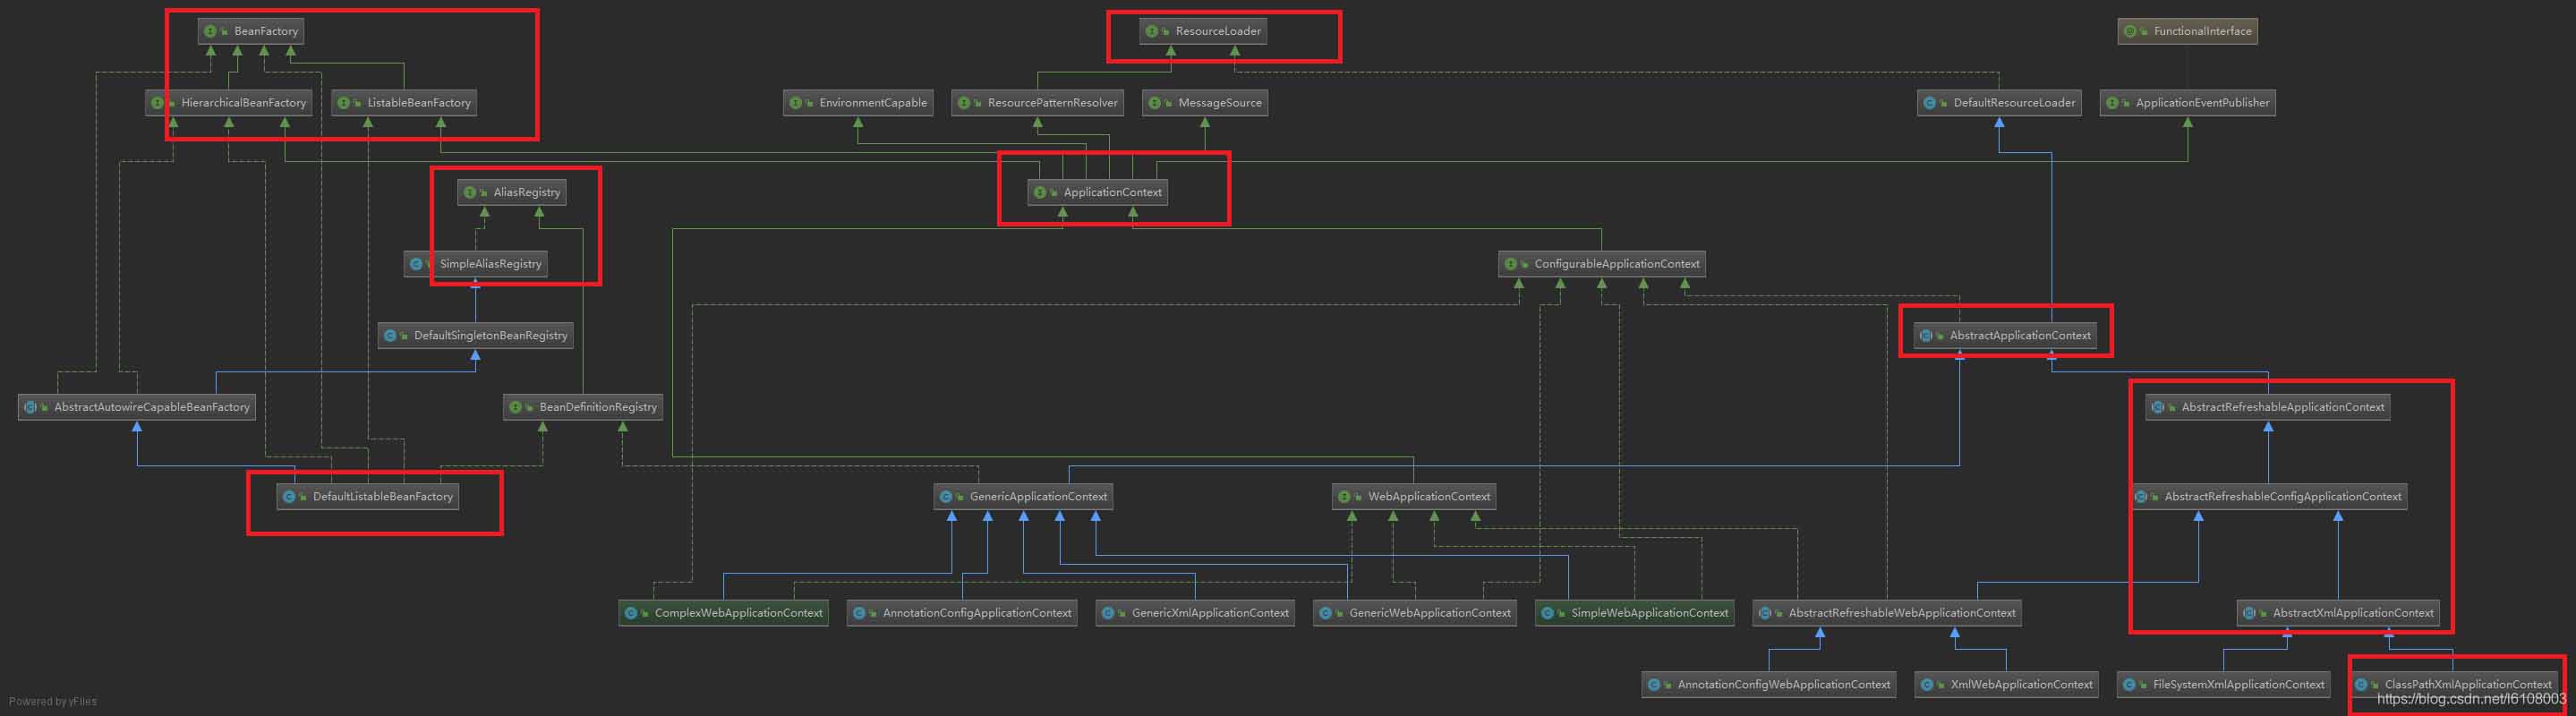Image resolution: width=2576 pixels, height=716 pixels.
Task: Click the interface icon next to ListableBeanFactory
Action: [x=343, y=103]
